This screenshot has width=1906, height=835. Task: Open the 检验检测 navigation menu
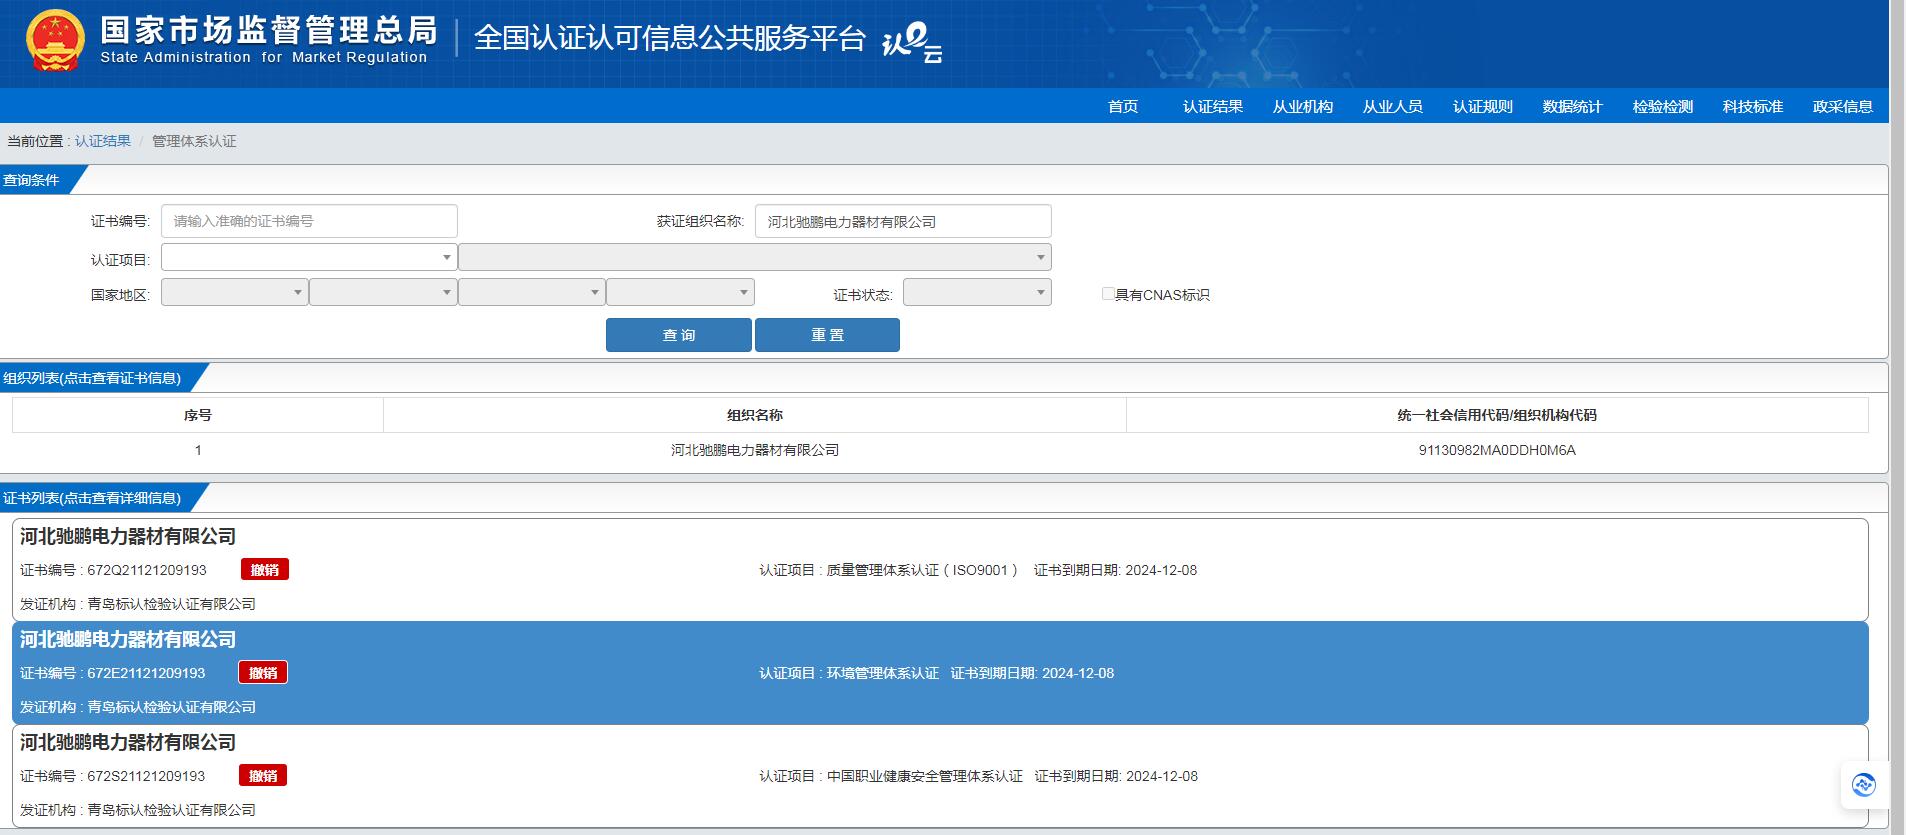click(x=1663, y=107)
